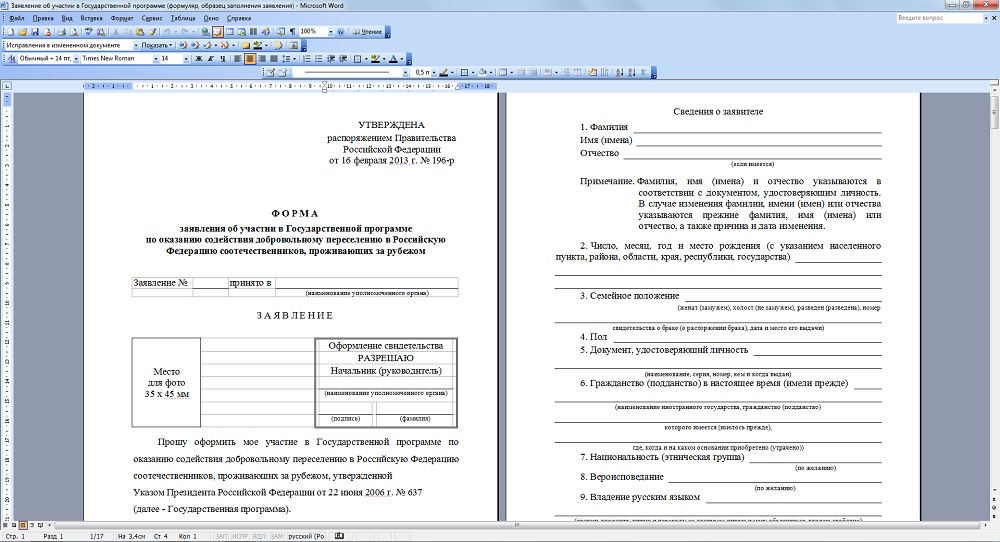This screenshot has height=542, width=1000.
Task: Click the Введите вопрос help search box
Action: (932, 18)
